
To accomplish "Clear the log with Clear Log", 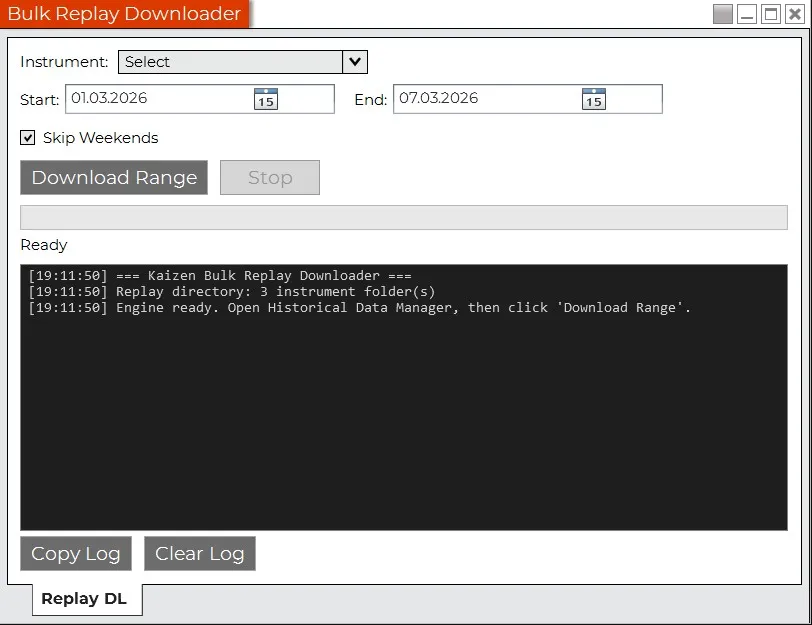I will click(x=200, y=554).
